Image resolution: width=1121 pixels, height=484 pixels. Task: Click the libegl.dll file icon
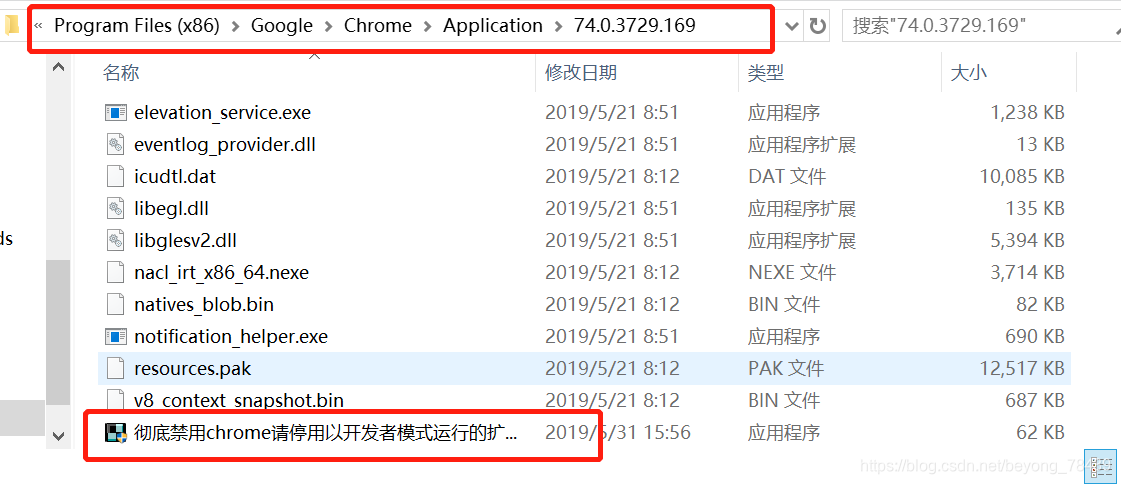(115, 208)
